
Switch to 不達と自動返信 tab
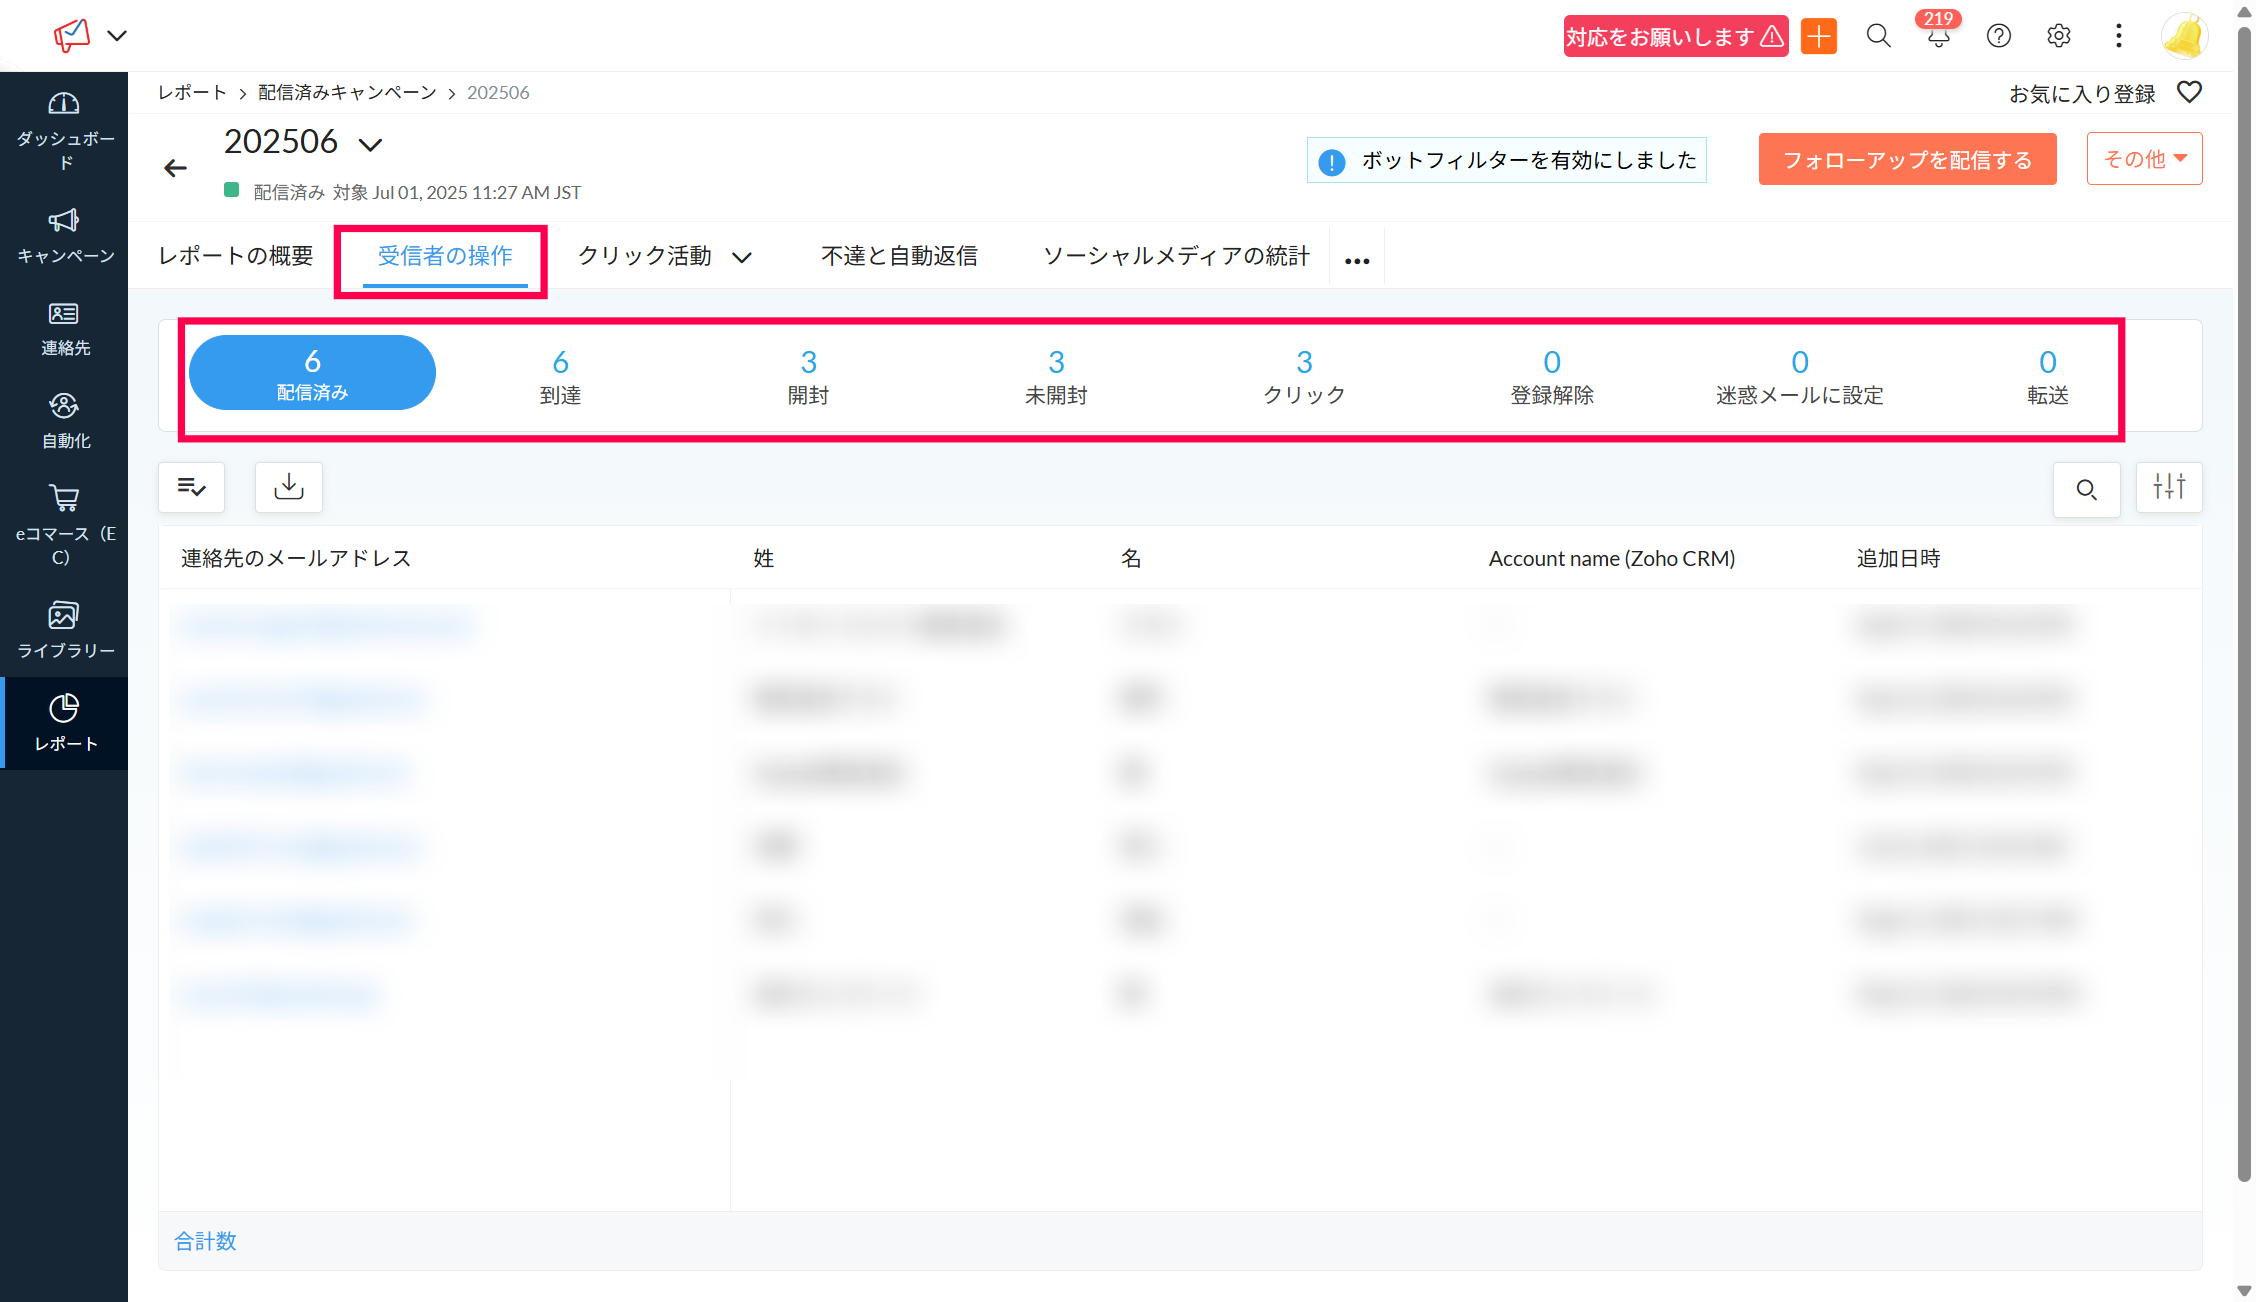pos(899,256)
